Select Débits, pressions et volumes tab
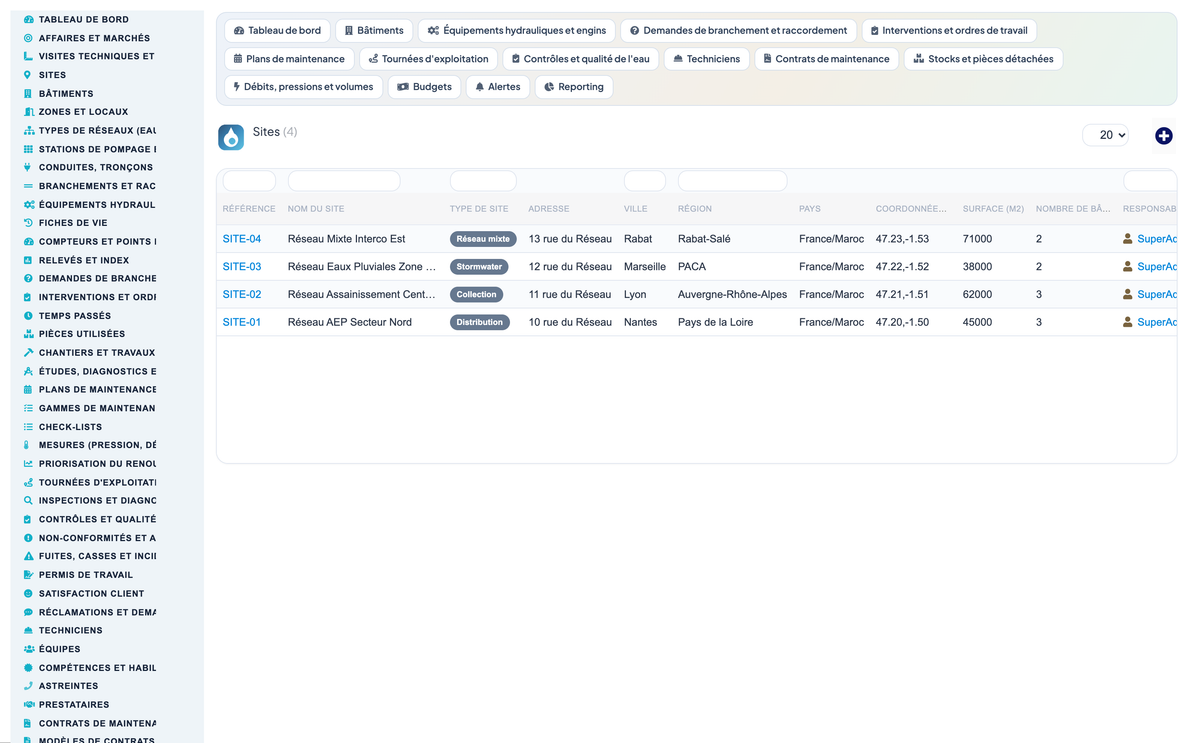The image size is (1200, 743). tap(303, 86)
